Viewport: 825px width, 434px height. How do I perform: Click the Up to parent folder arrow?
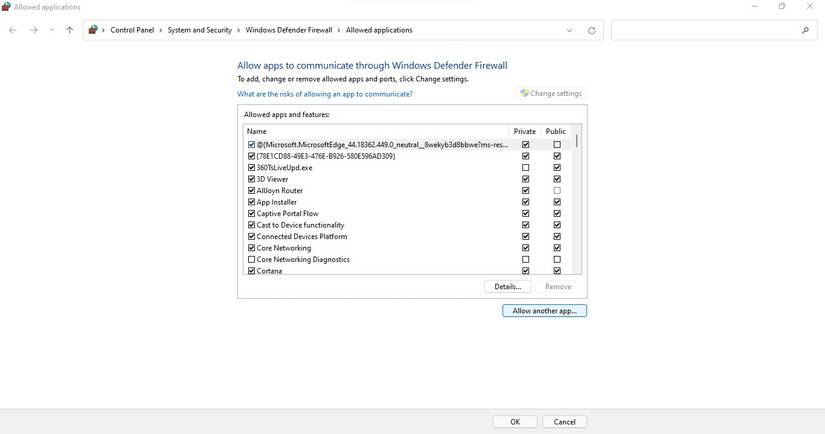click(x=69, y=30)
